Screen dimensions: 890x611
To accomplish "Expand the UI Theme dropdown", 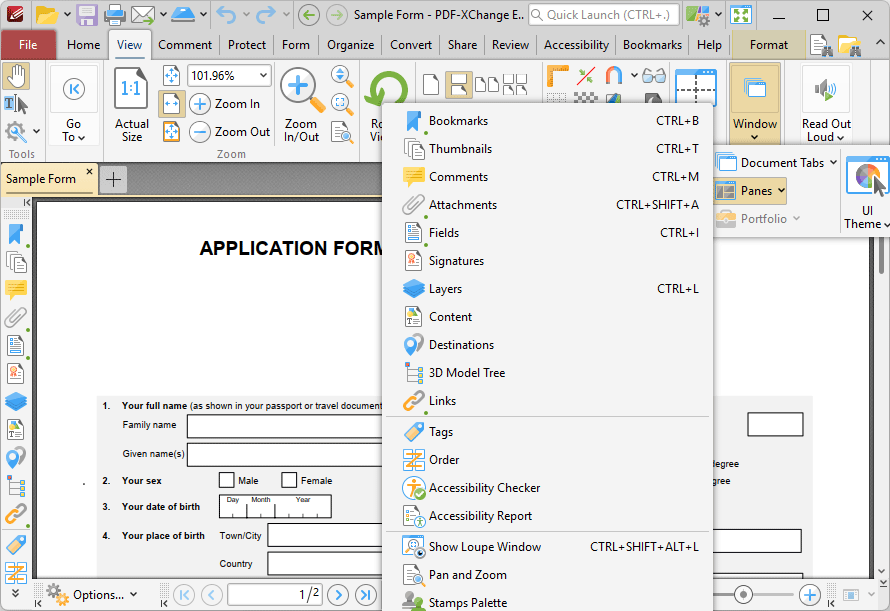I will point(867,217).
